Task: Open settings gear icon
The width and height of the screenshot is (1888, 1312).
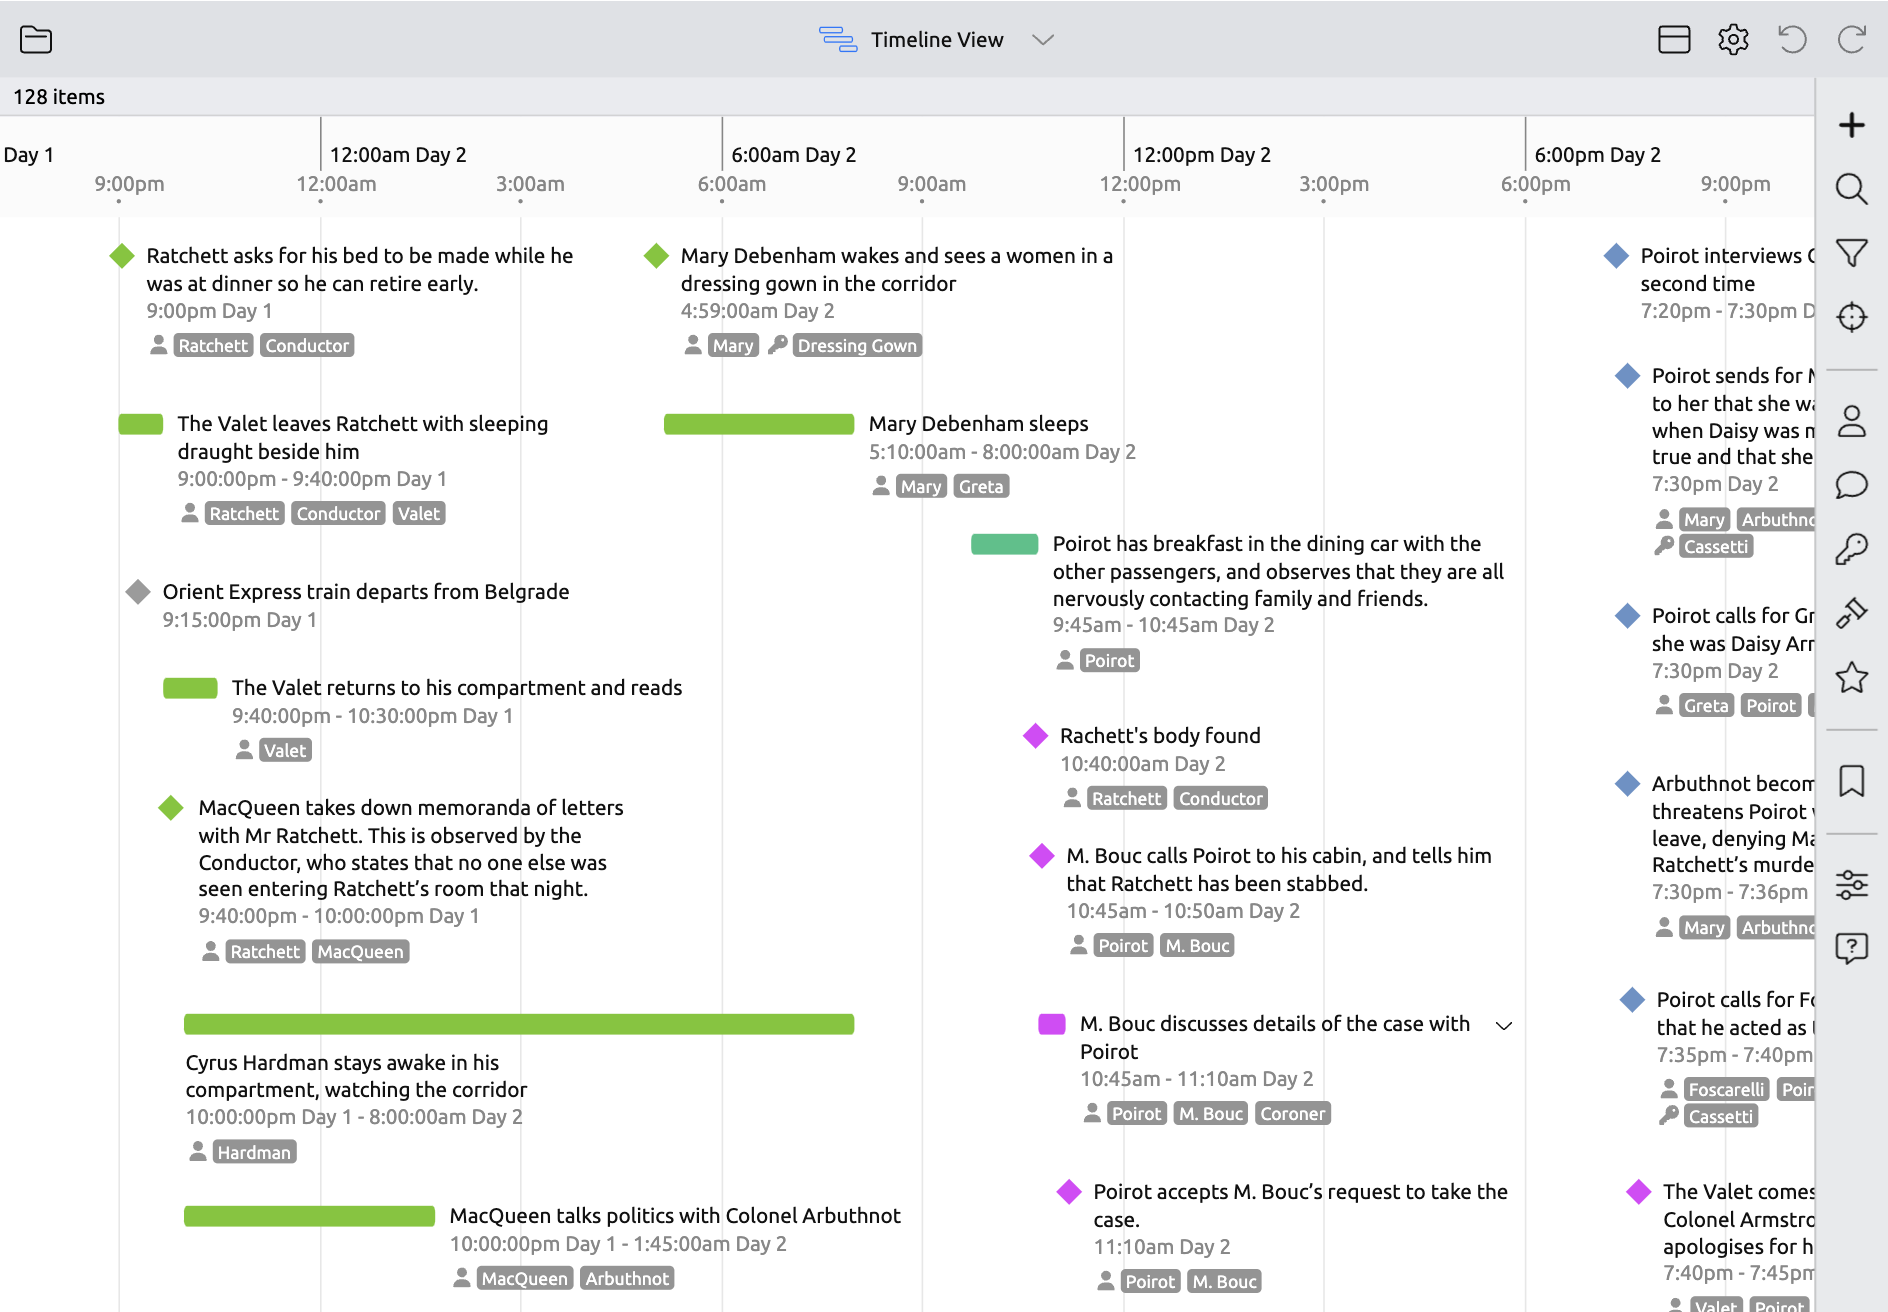Action: point(1733,39)
